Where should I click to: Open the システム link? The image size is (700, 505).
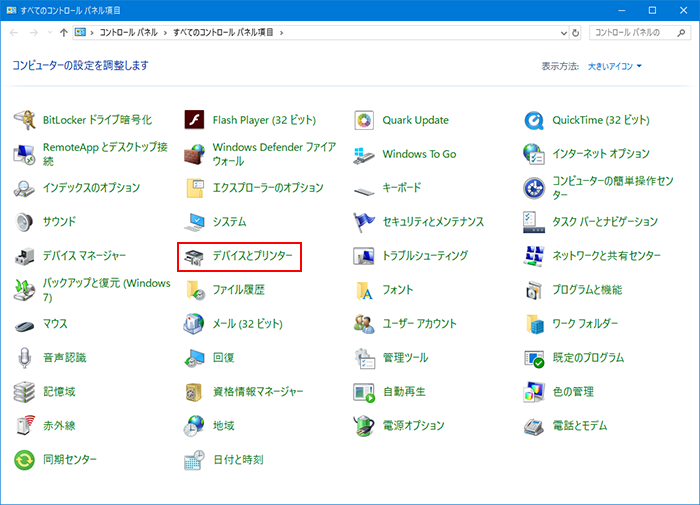click(x=229, y=222)
